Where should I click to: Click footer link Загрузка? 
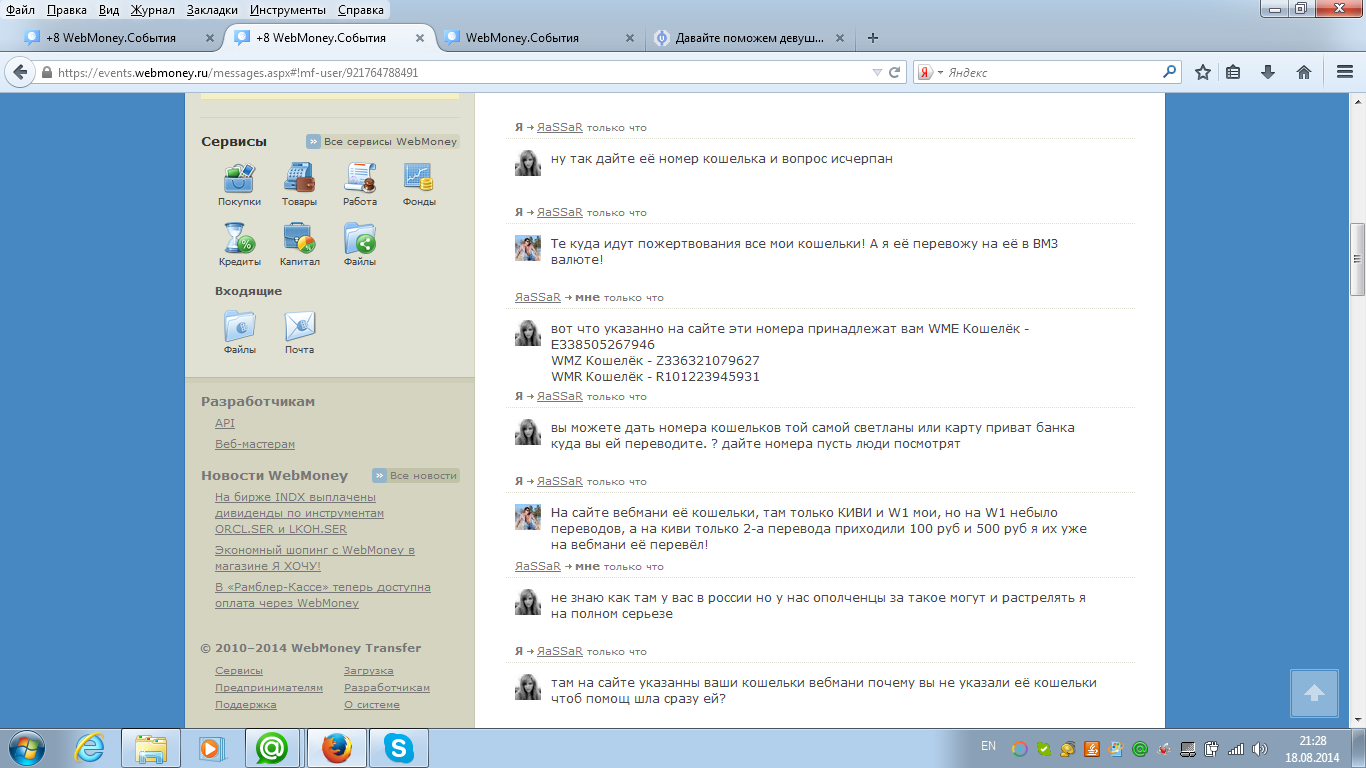(x=369, y=671)
